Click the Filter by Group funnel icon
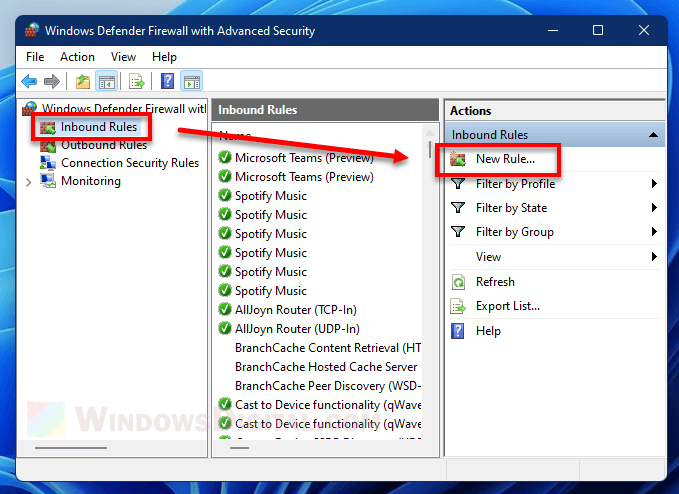The height and width of the screenshot is (494, 679). coord(458,232)
